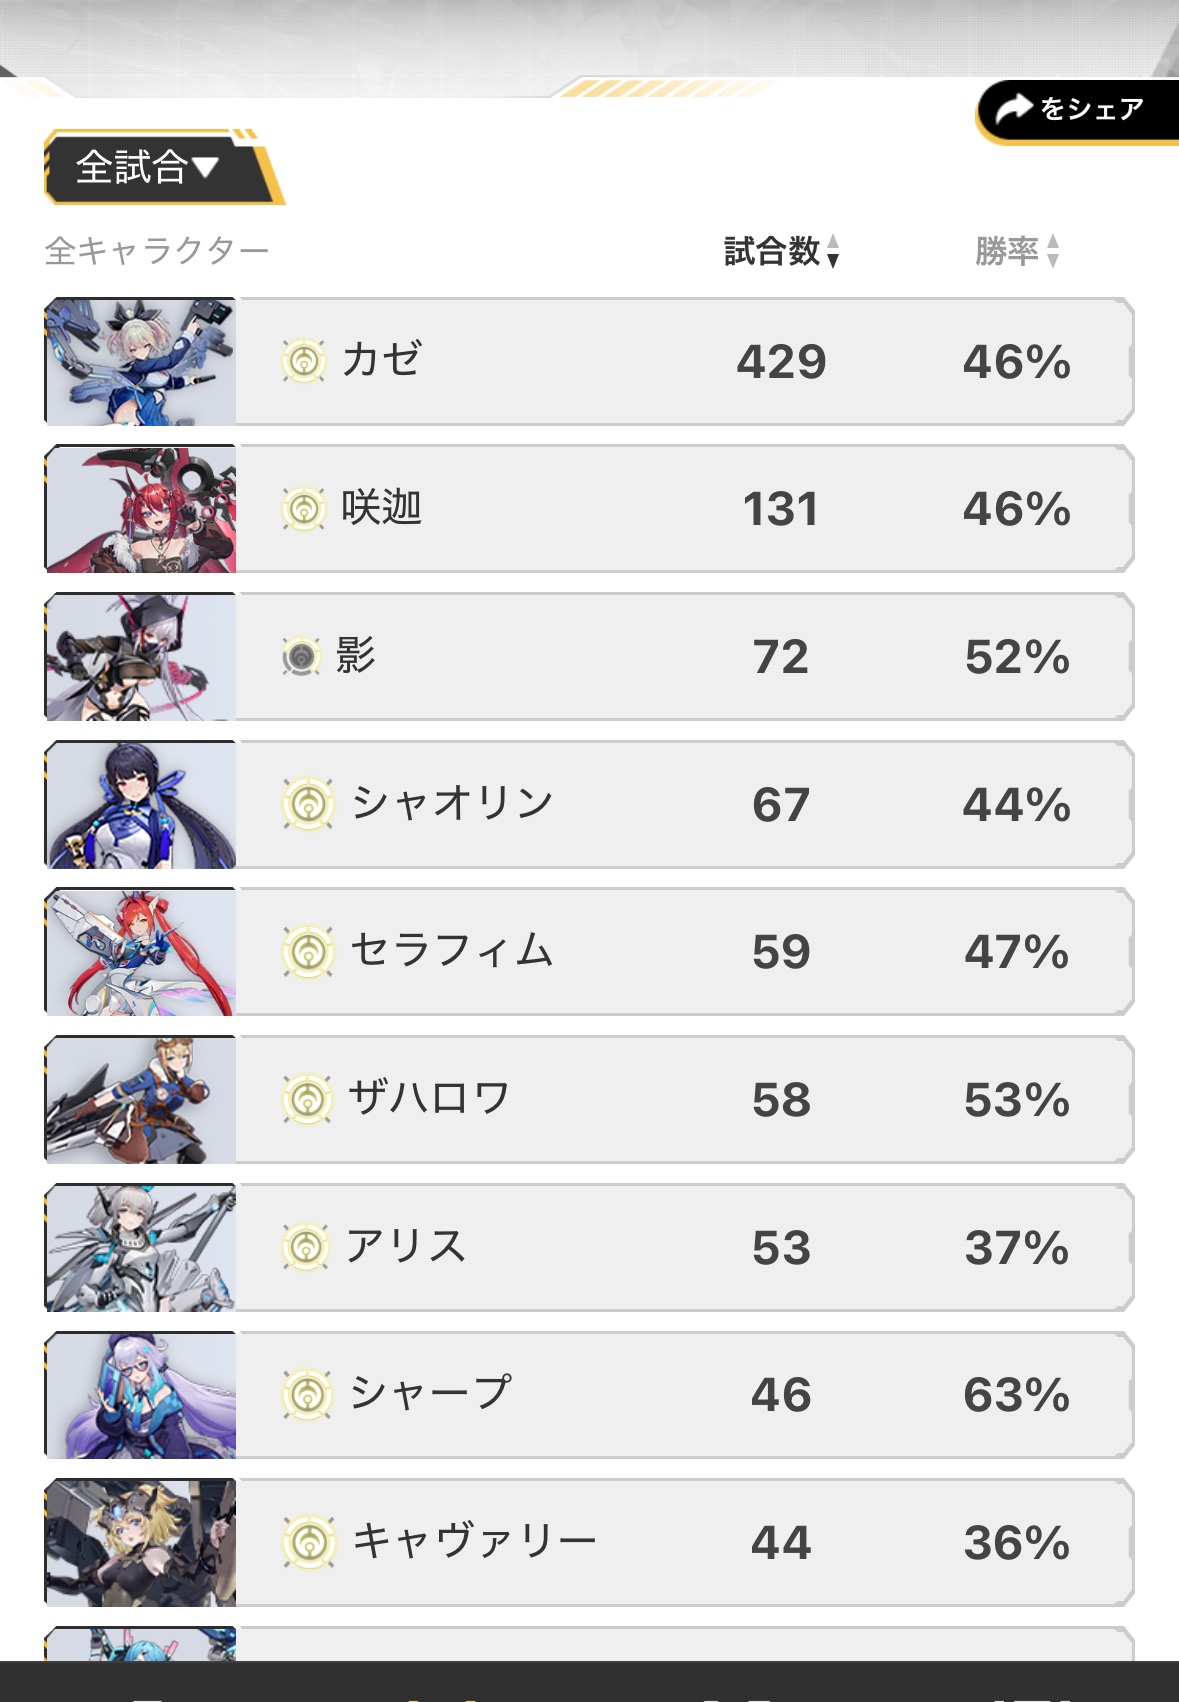1179x1702 pixels.
Task: Select the キャヴァリー character name
Action: click(x=474, y=1541)
